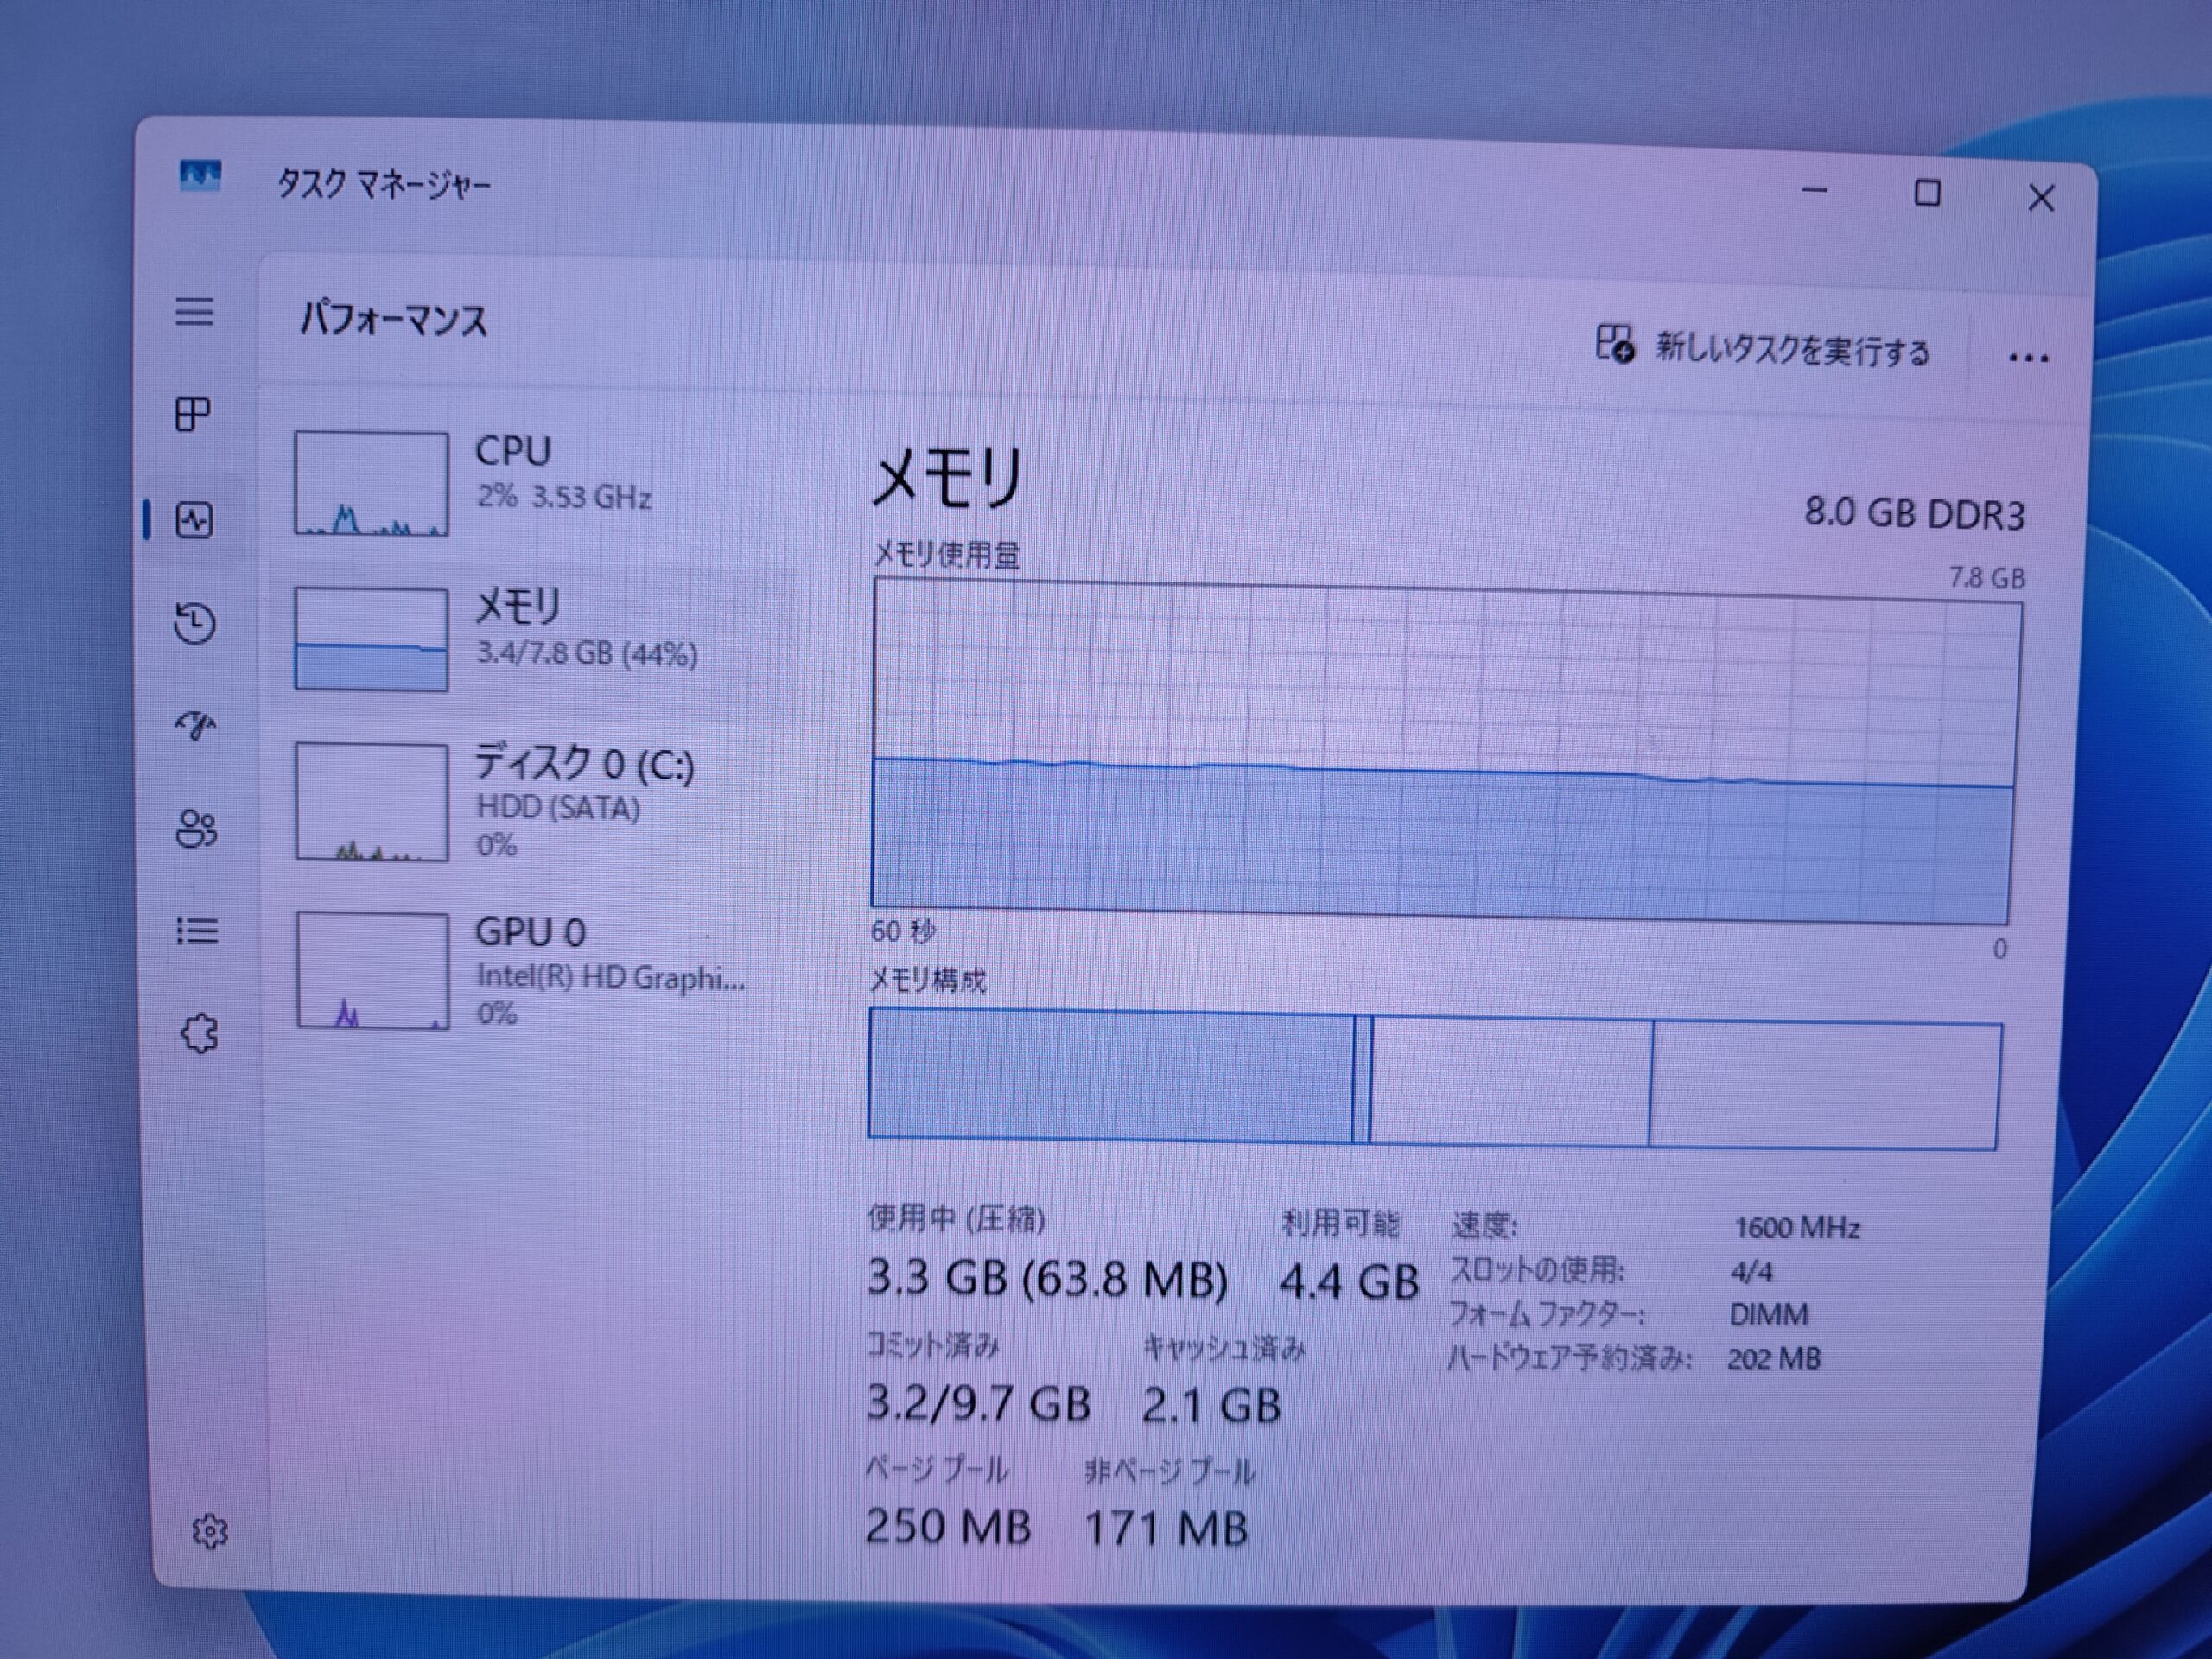
Task: Minimize the Task Manager window
Action: click(1815, 190)
